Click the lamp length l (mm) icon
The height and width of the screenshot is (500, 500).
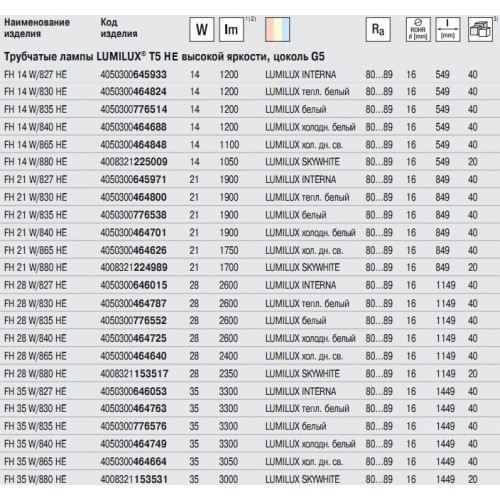pyautogui.click(x=448, y=30)
